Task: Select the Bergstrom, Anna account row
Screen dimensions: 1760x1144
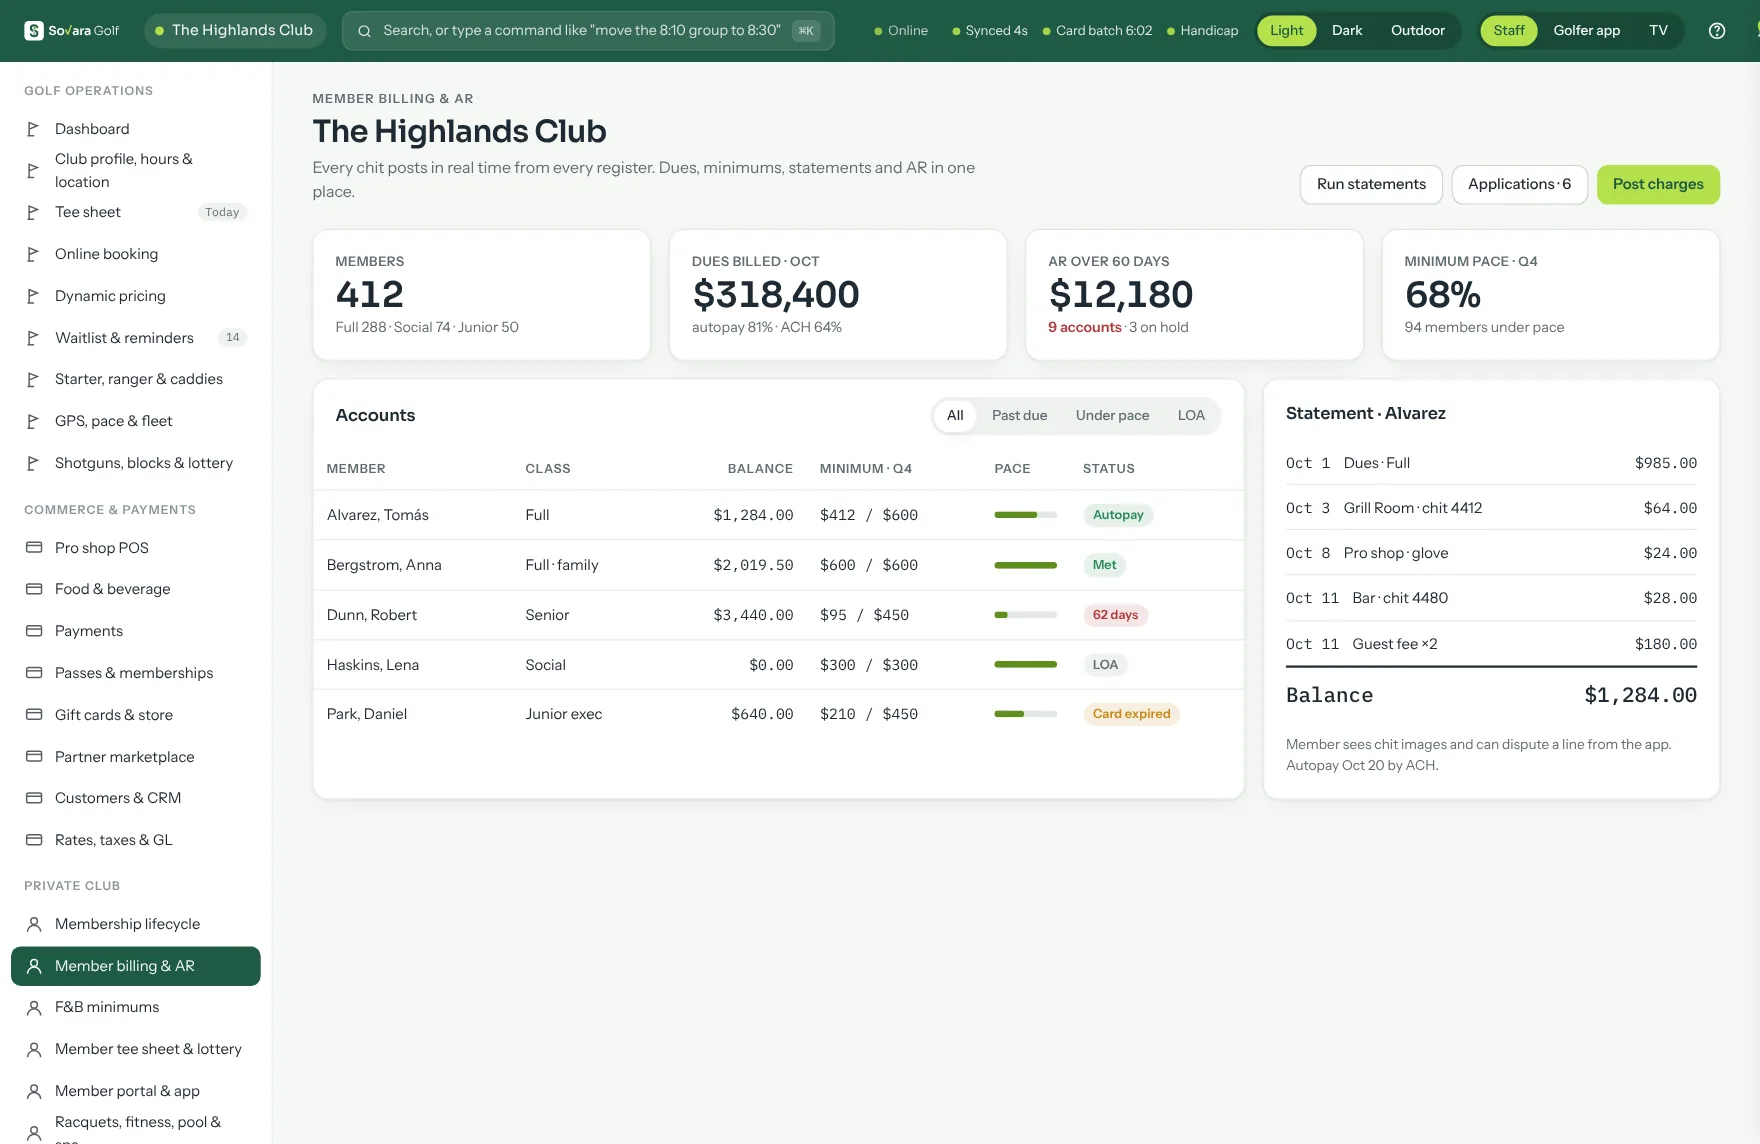Action: [x=778, y=565]
